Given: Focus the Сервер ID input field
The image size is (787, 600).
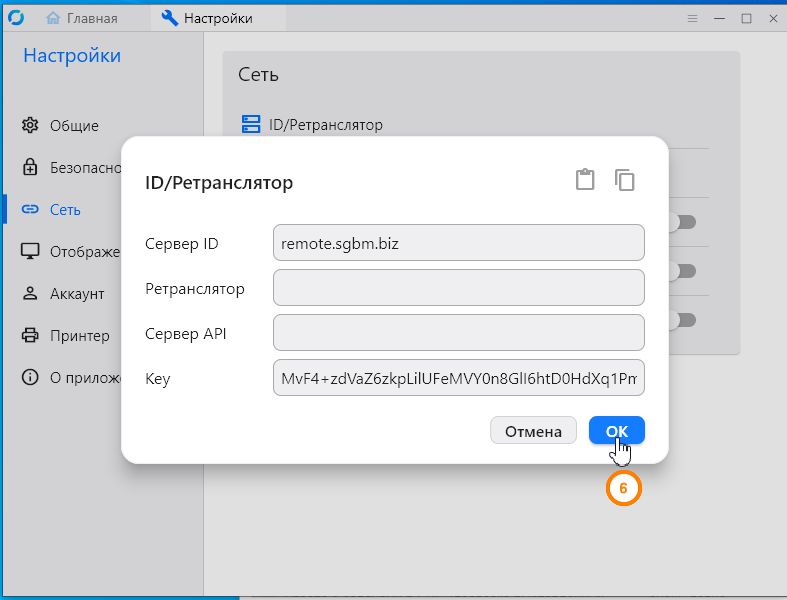Looking at the screenshot, I should pos(458,243).
